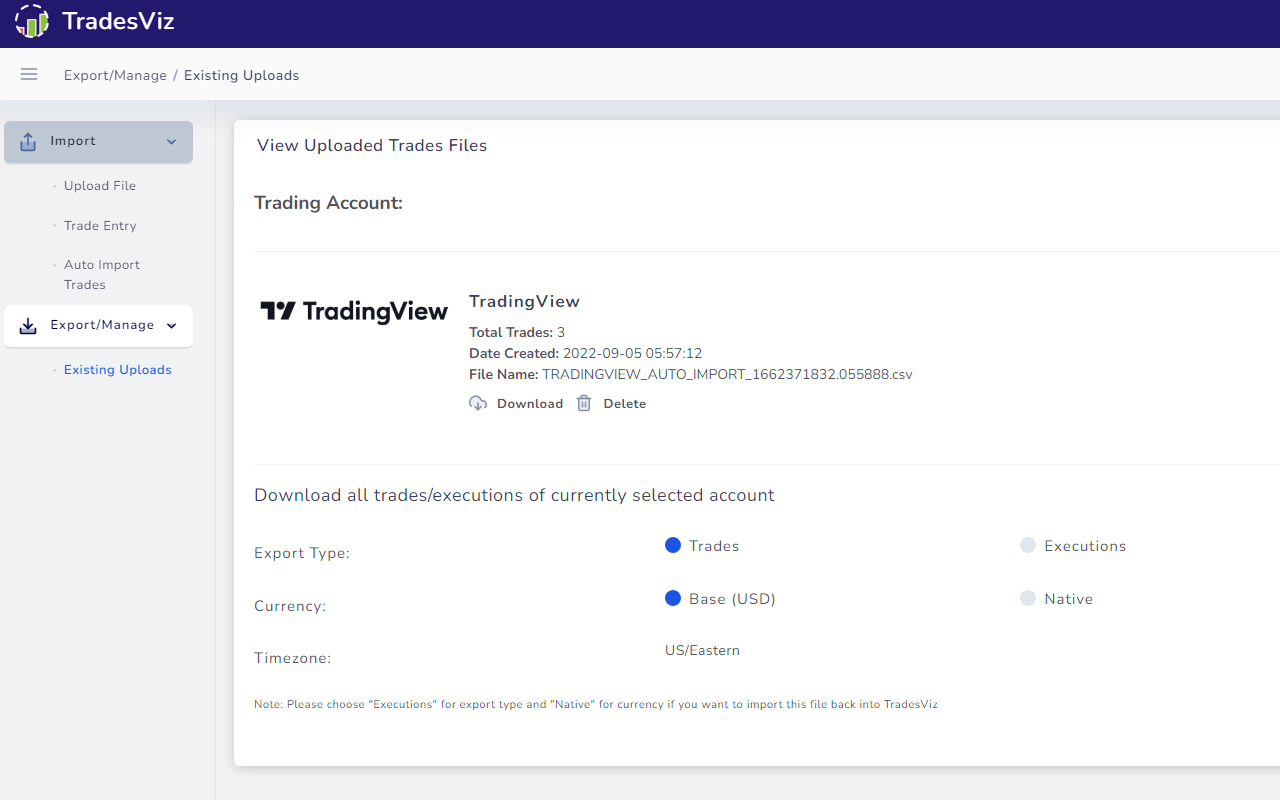The width and height of the screenshot is (1280, 800).
Task: Click the TradingView broker logo
Action: click(x=354, y=311)
